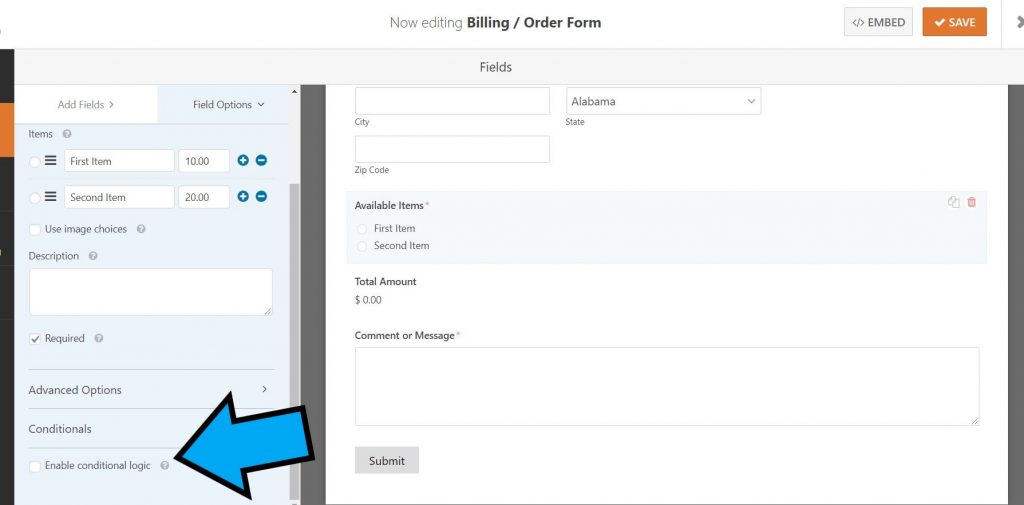This screenshot has height=505, width=1024.
Task: Open the State dropdown showing Alabama
Action: (664, 101)
